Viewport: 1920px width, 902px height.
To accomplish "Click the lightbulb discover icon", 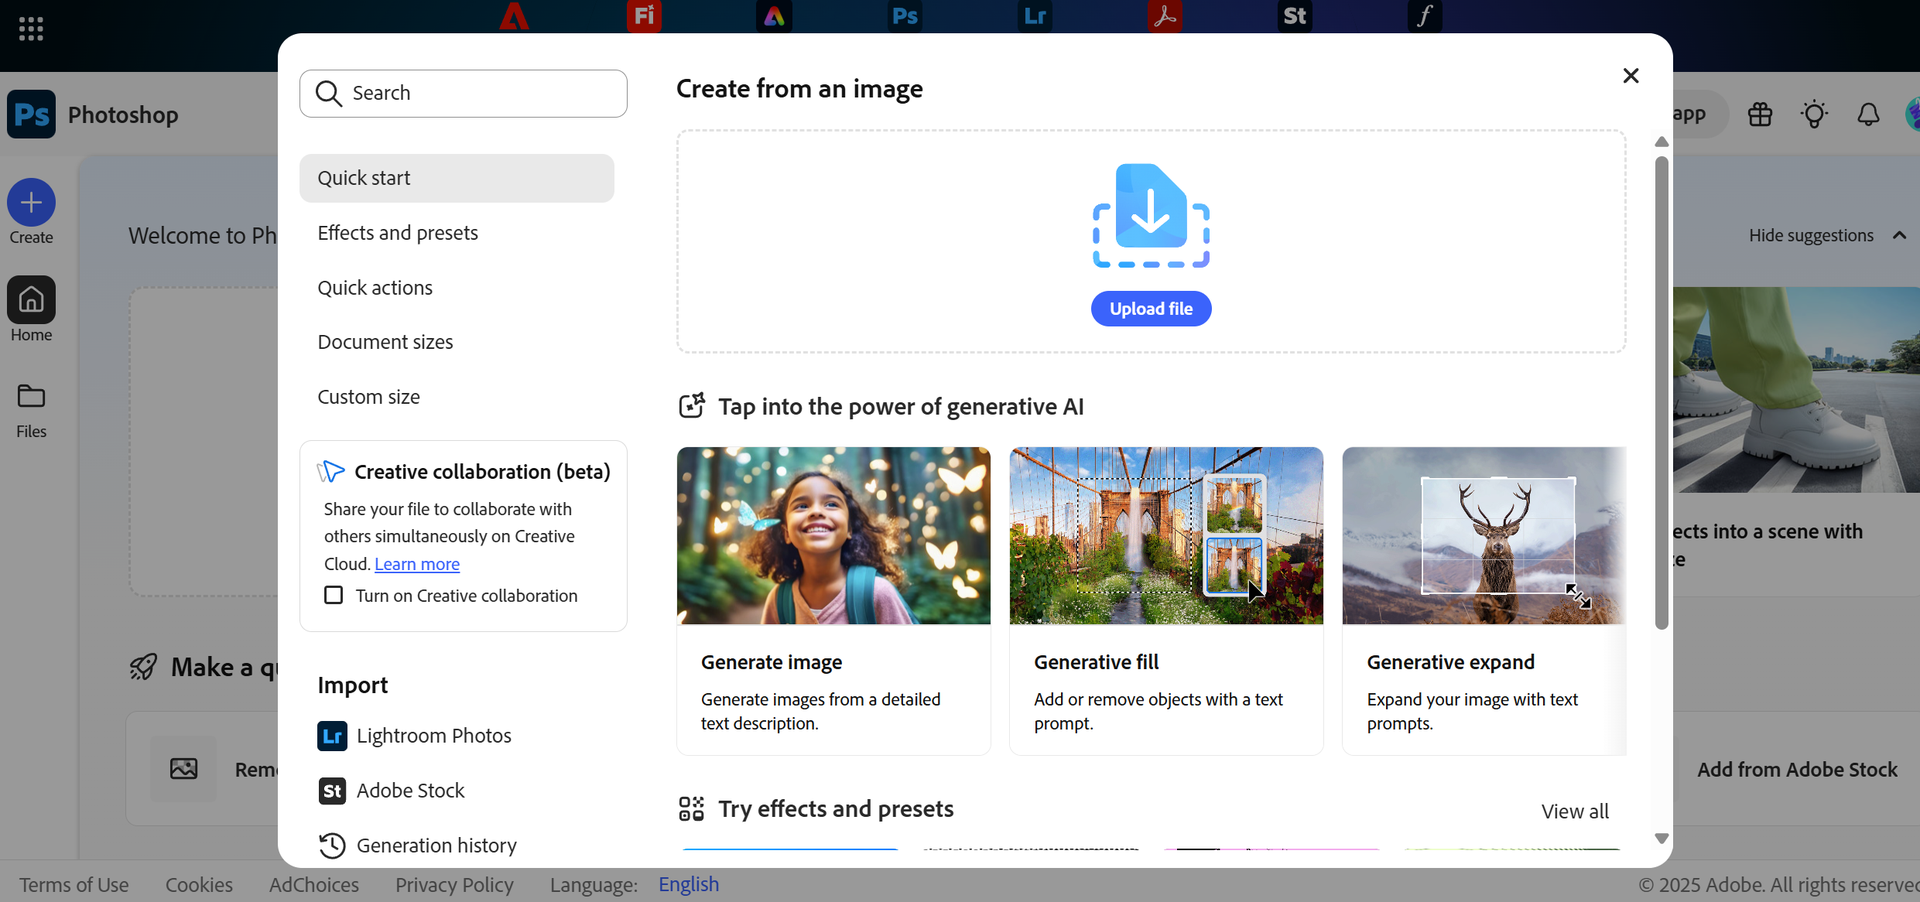I will point(1814,115).
